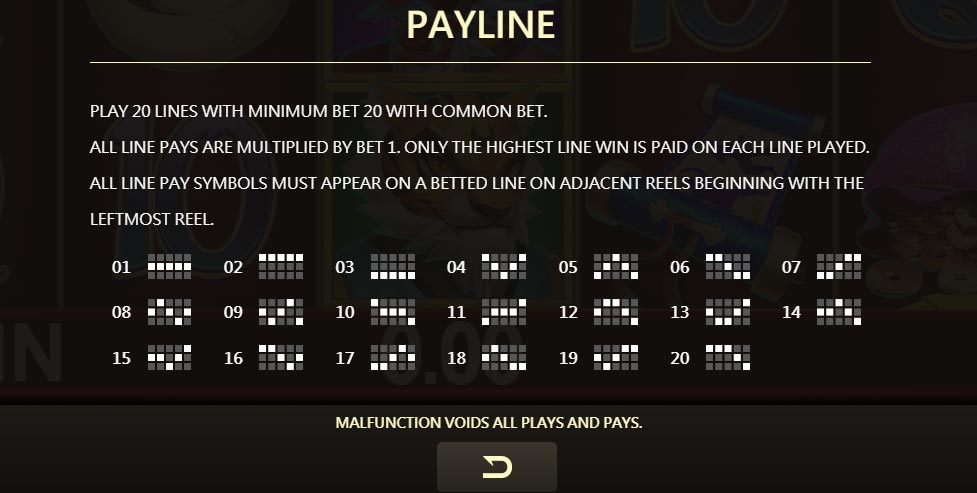Click payline 16 grid icon
This screenshot has height=493, width=977.
(281, 358)
